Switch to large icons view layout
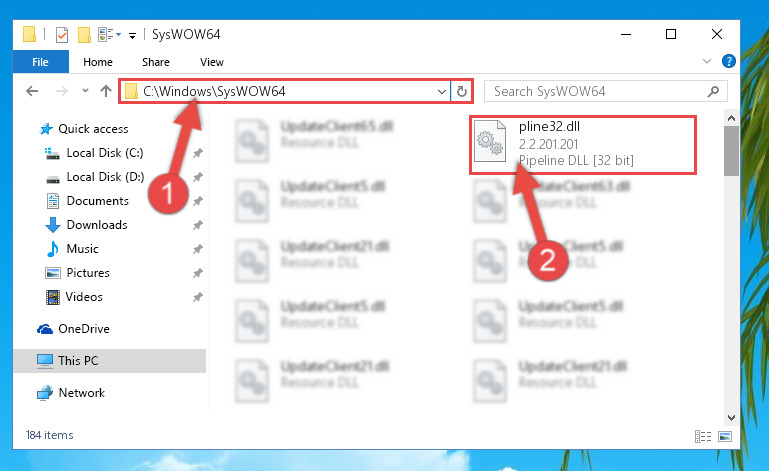Screen dimensions: 769x471 (725, 436)
